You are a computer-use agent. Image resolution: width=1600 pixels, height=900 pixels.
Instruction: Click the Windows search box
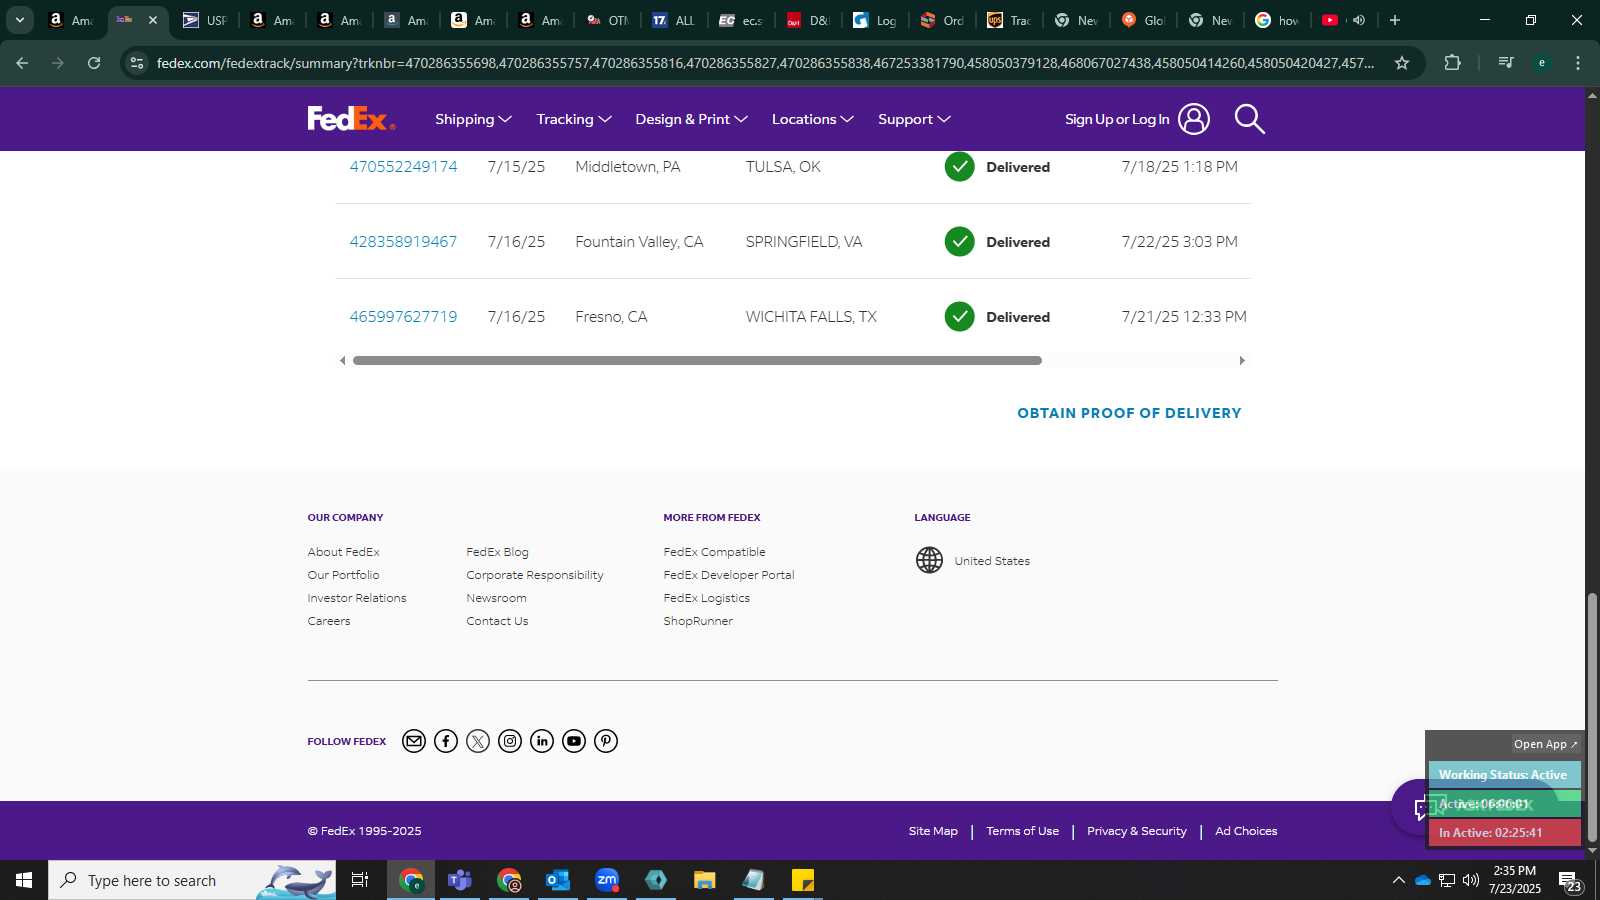(192, 880)
